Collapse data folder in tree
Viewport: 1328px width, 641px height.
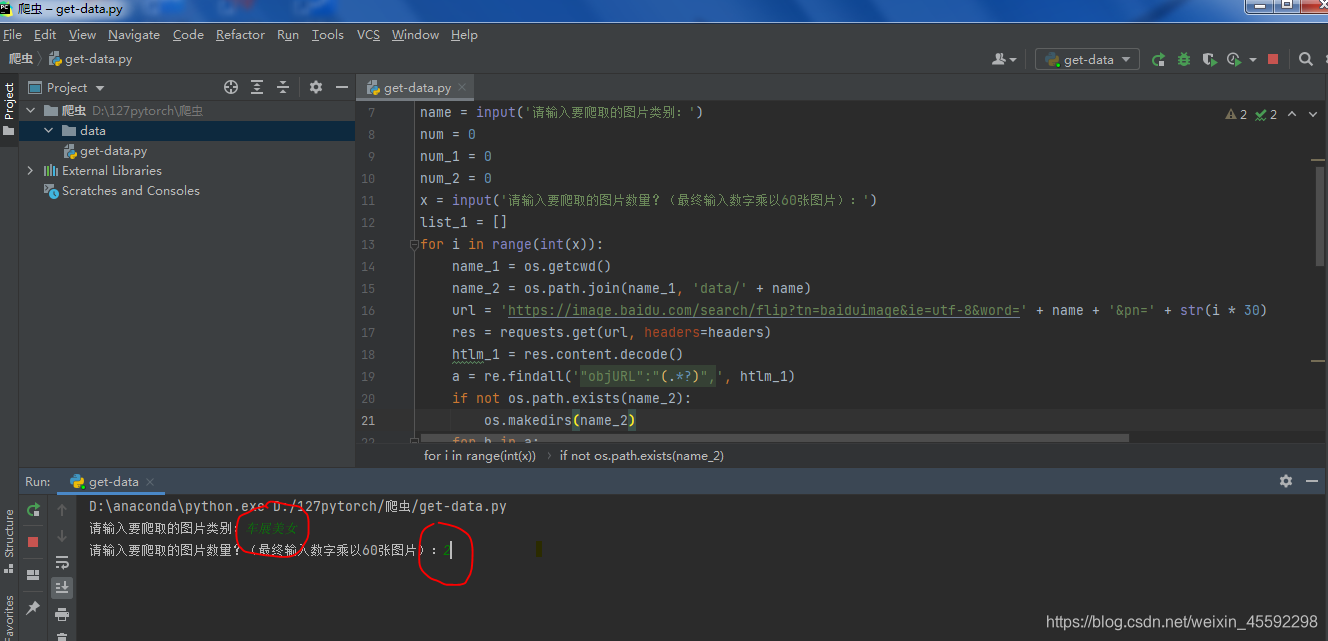click(x=48, y=131)
